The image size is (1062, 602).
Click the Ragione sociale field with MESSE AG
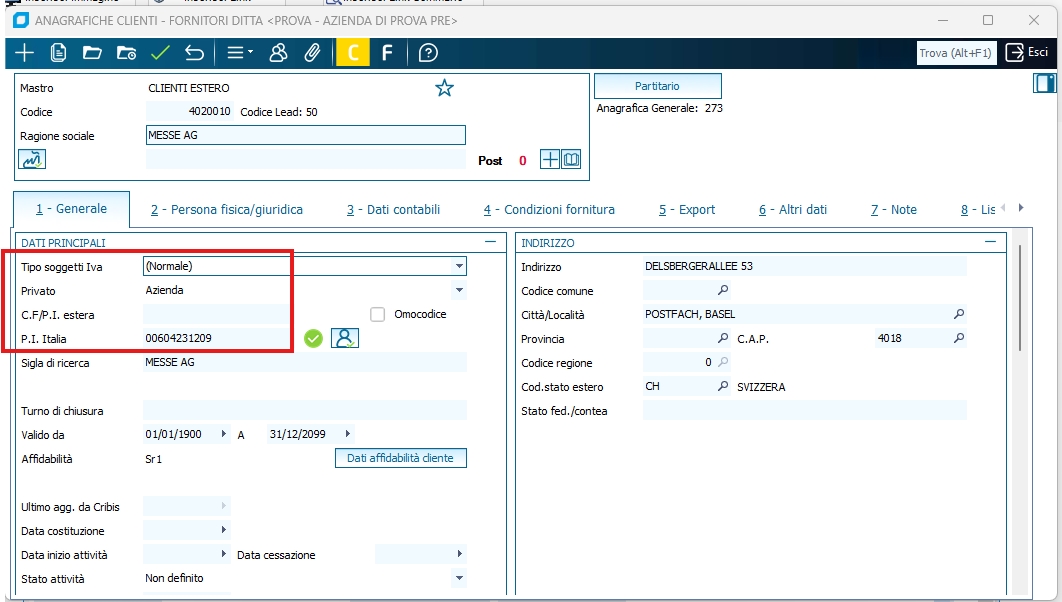point(305,135)
